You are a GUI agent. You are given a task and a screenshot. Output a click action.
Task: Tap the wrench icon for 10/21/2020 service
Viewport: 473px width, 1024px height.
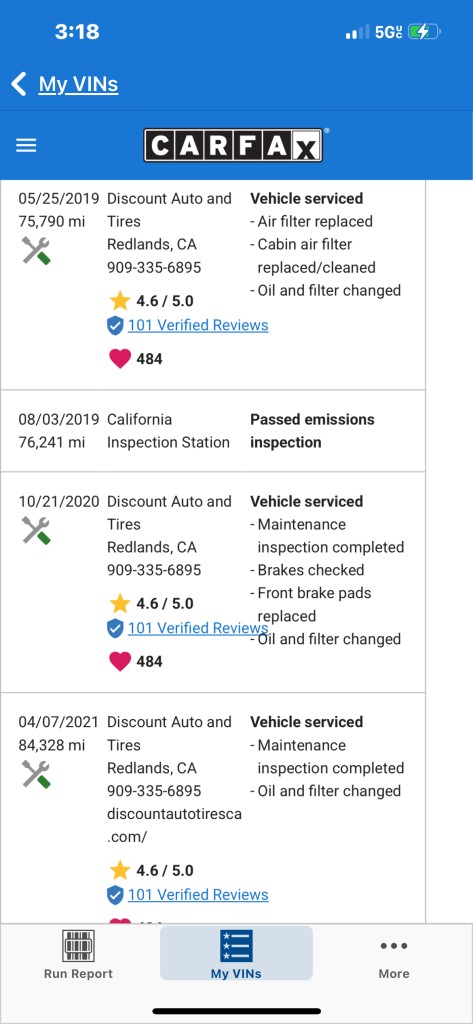36,530
